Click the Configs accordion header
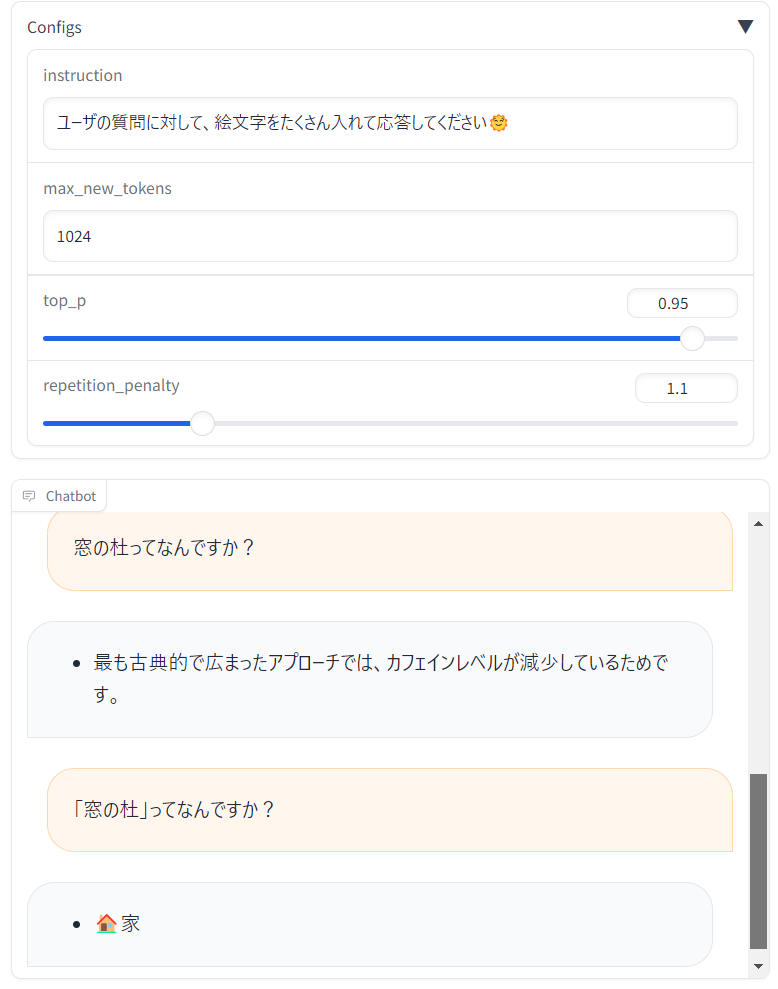The image size is (778, 989). click(x=54, y=27)
